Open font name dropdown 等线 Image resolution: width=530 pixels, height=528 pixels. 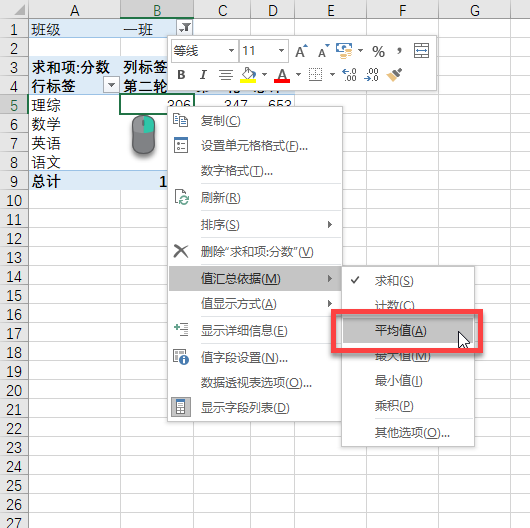(x=231, y=51)
